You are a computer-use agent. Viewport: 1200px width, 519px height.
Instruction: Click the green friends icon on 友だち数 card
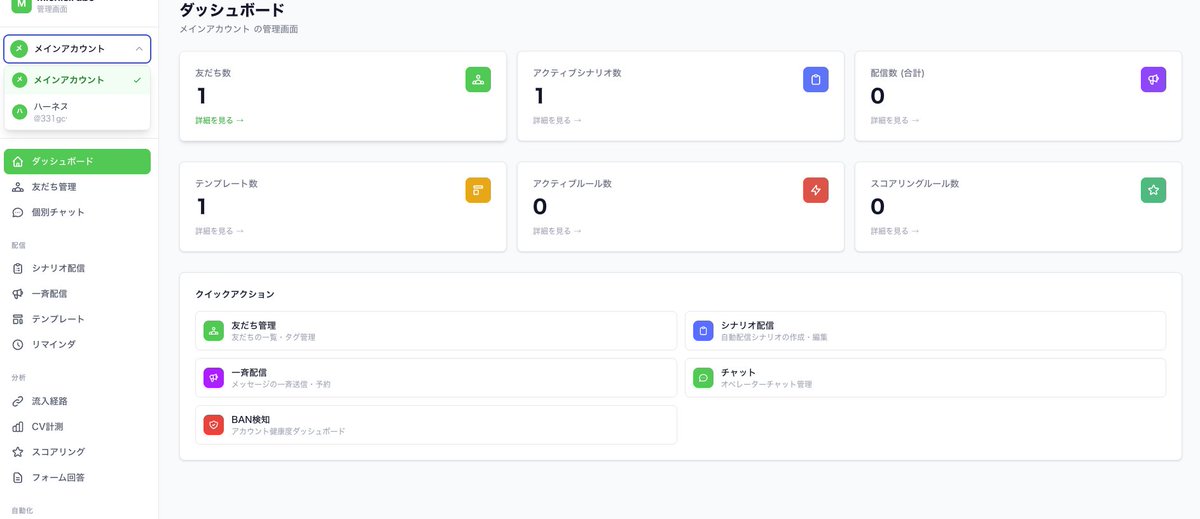coord(478,80)
